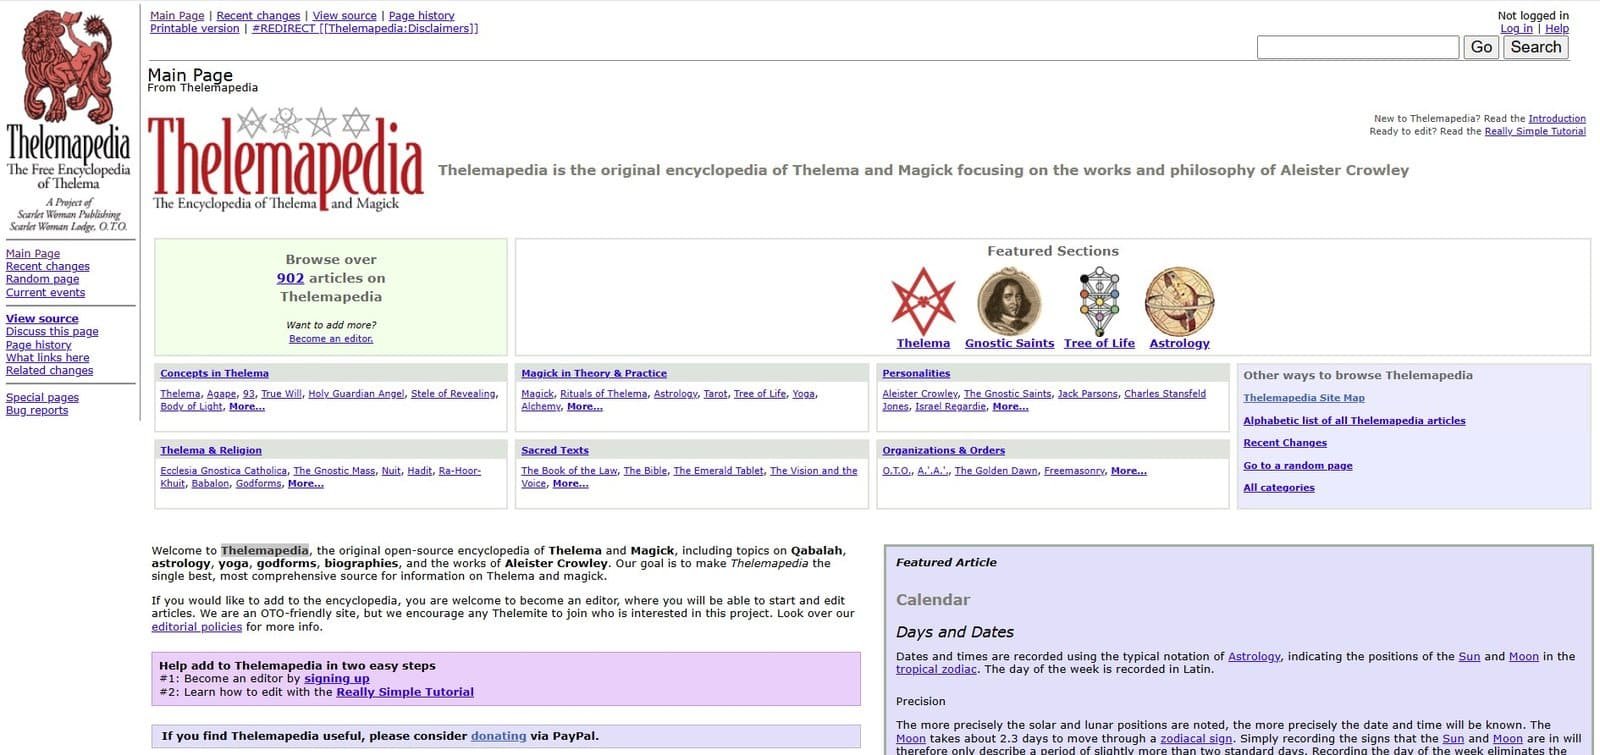Open the Babalon link
1600x755 pixels.
210,484
